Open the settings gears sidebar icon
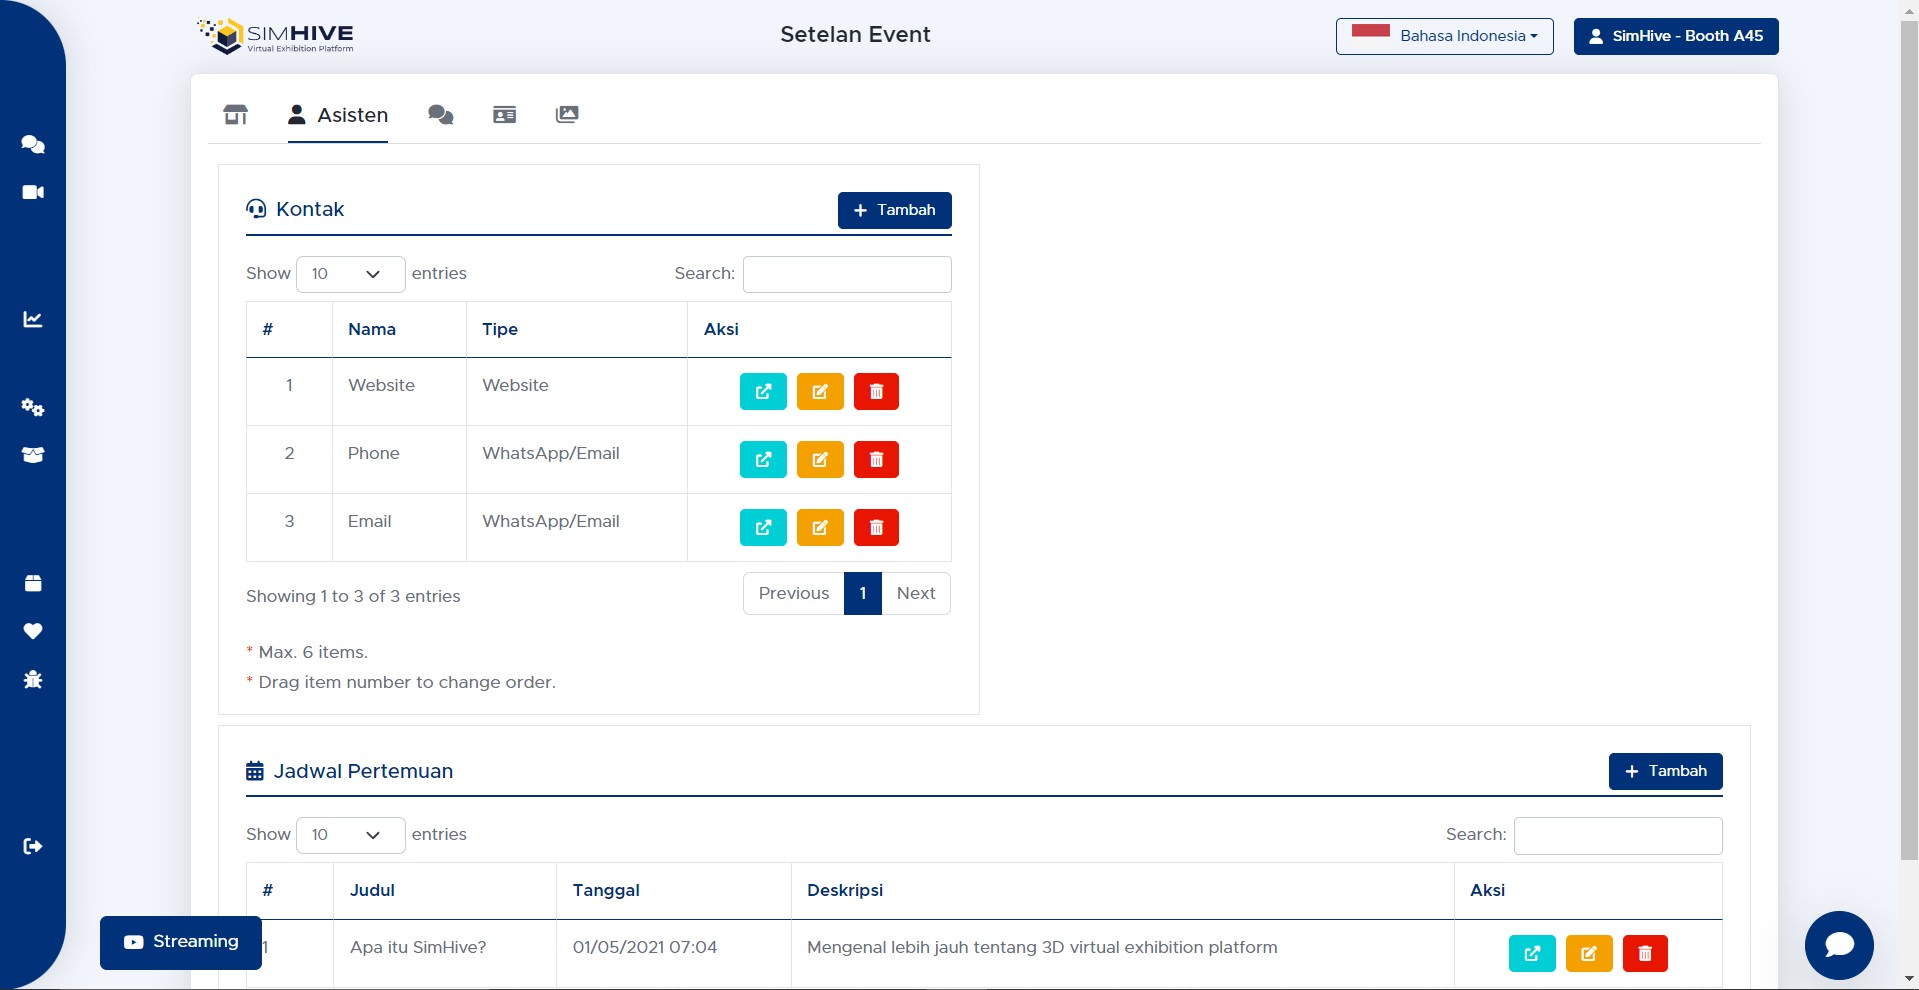Viewport: 1919px width, 990px height. click(33, 407)
